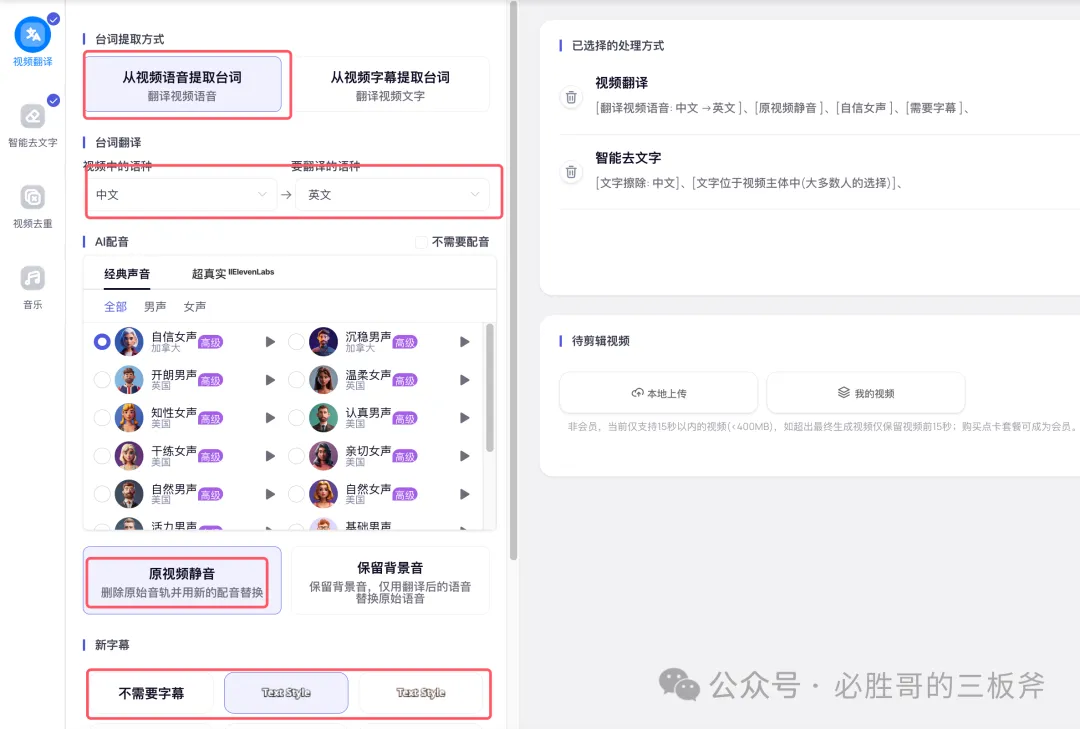The image size is (1080, 729).
Task: Preview the 温柔女声 voice
Action: [x=465, y=380]
